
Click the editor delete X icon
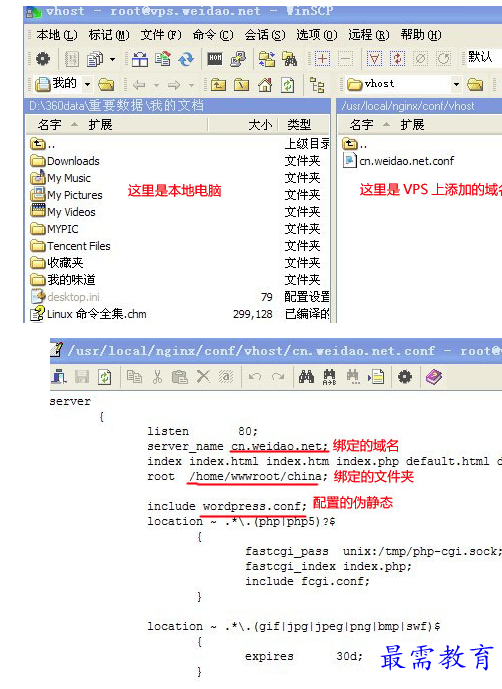pos(203,377)
